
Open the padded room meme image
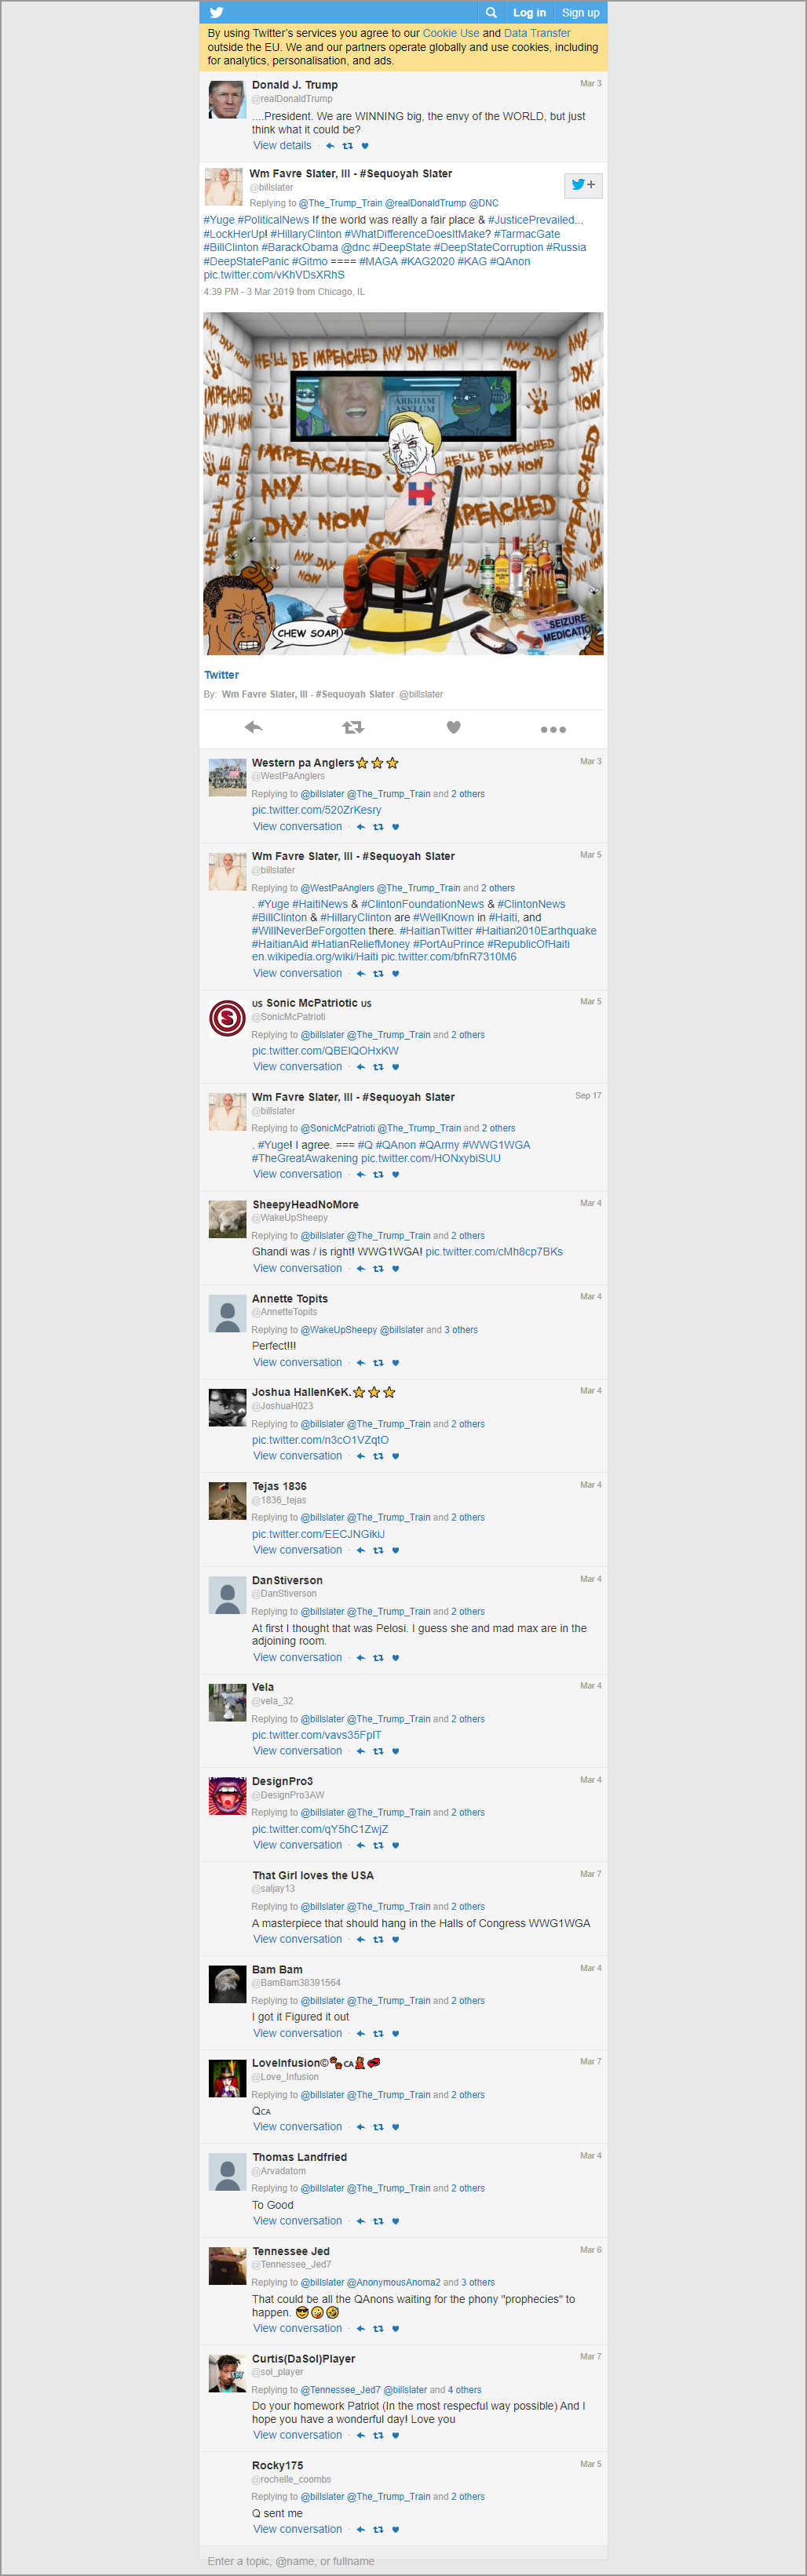point(403,484)
